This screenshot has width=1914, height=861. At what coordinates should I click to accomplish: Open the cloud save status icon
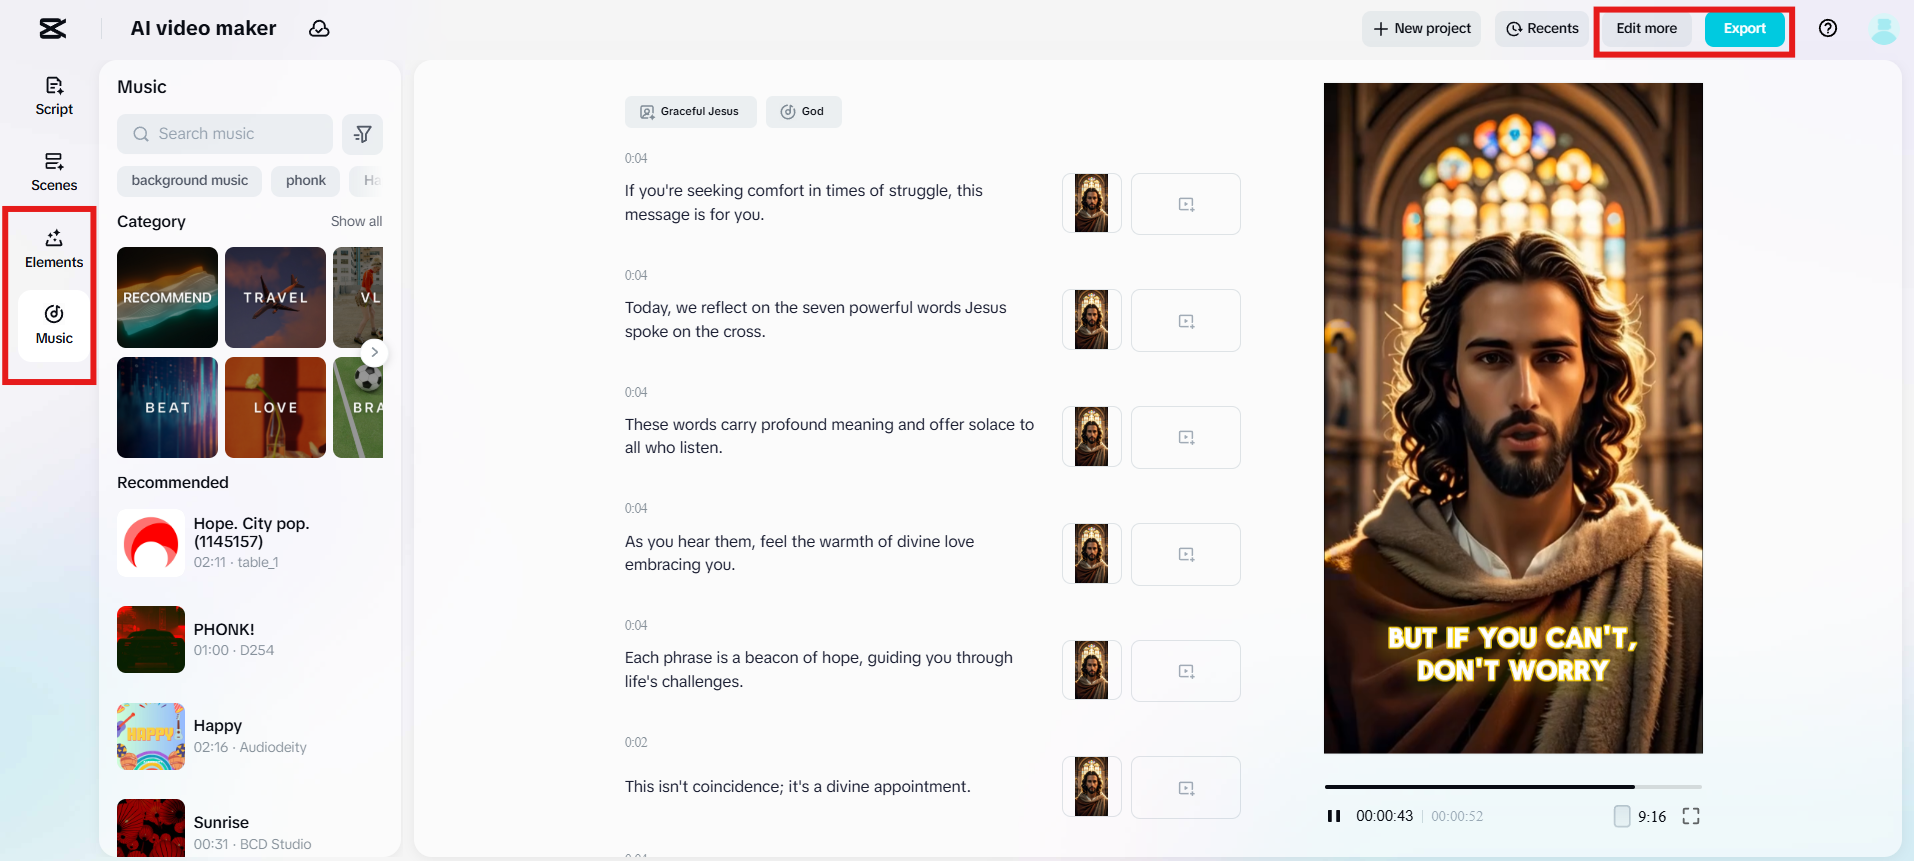click(319, 29)
